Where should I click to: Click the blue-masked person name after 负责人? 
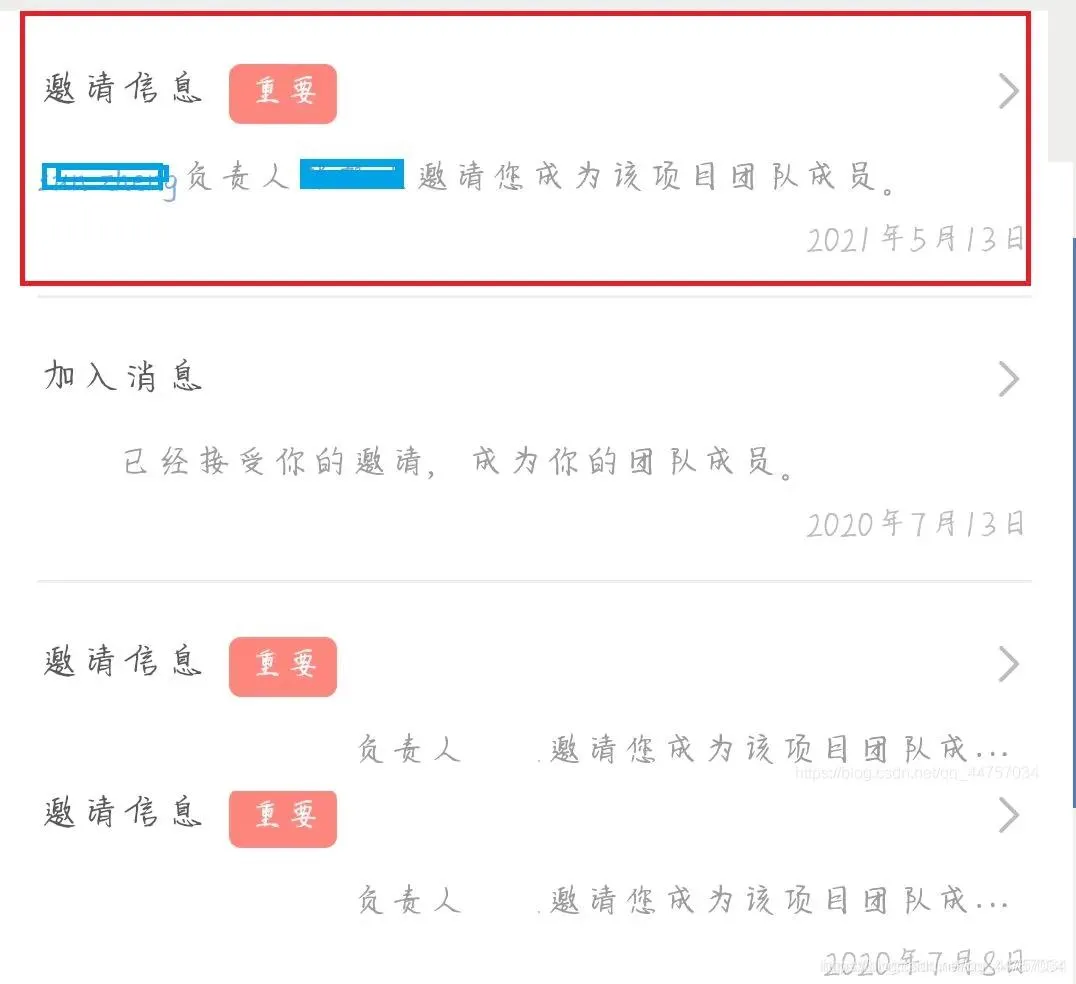[x=352, y=174]
